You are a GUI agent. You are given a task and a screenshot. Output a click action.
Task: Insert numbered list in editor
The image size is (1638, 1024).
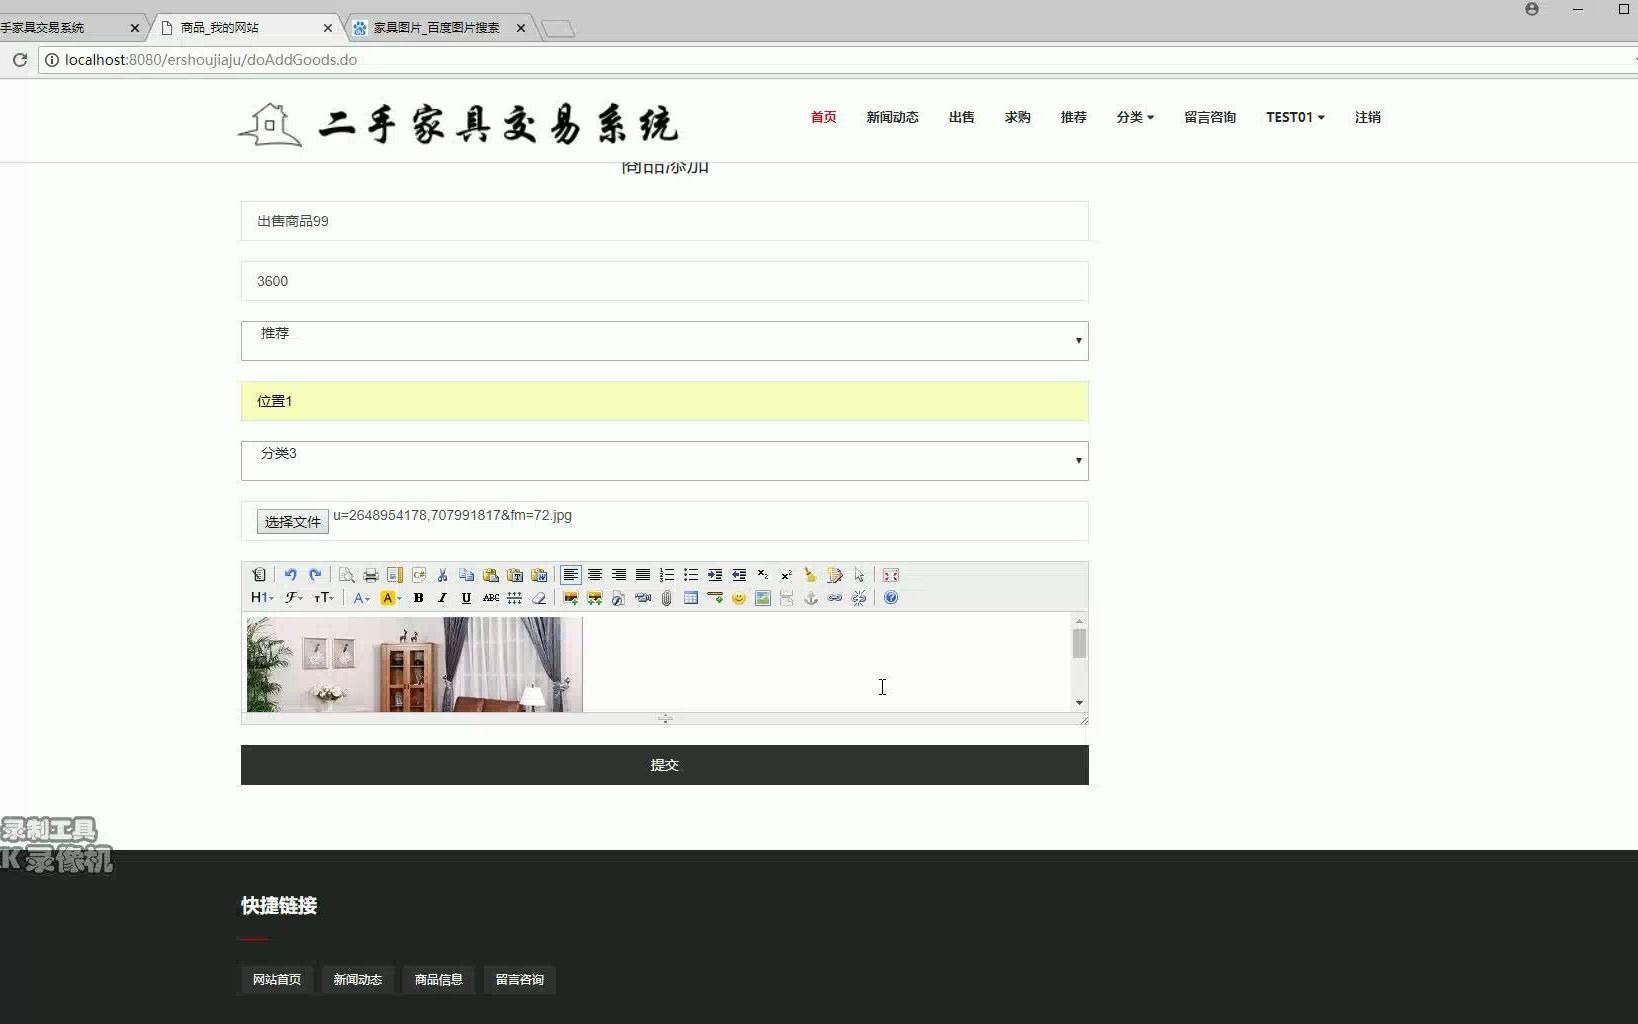(x=667, y=575)
